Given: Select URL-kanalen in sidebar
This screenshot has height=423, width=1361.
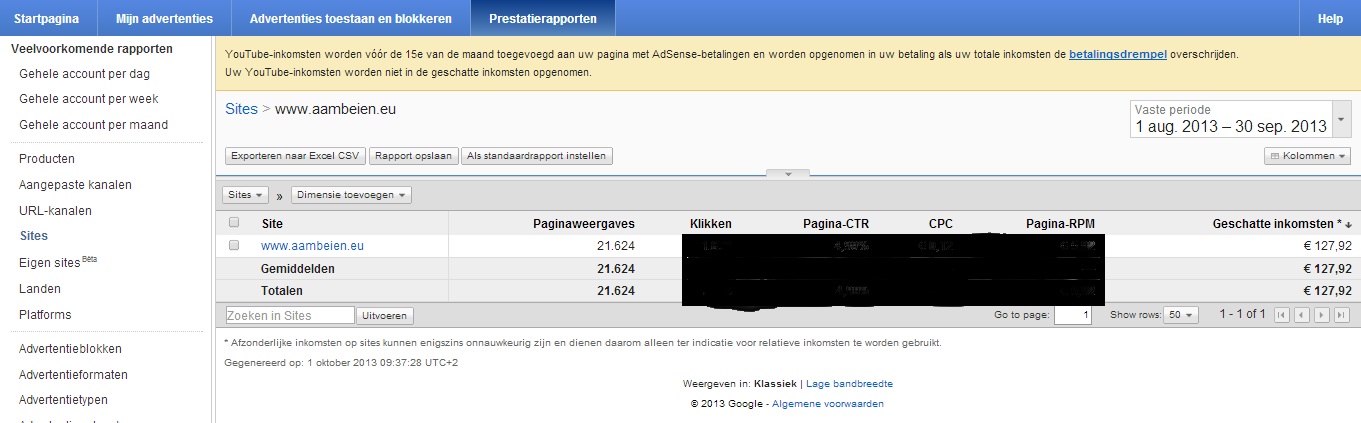Looking at the screenshot, I should point(55,211).
